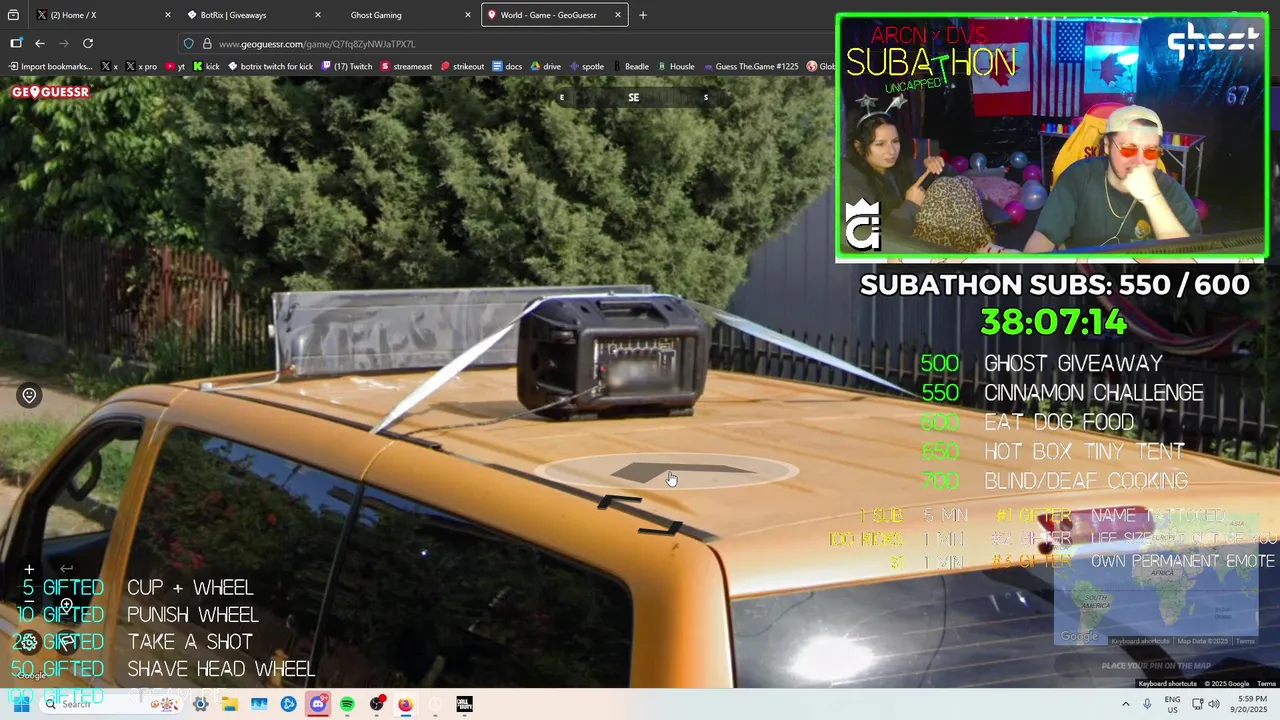
Task: Open the Windows Start menu
Action: (21, 704)
